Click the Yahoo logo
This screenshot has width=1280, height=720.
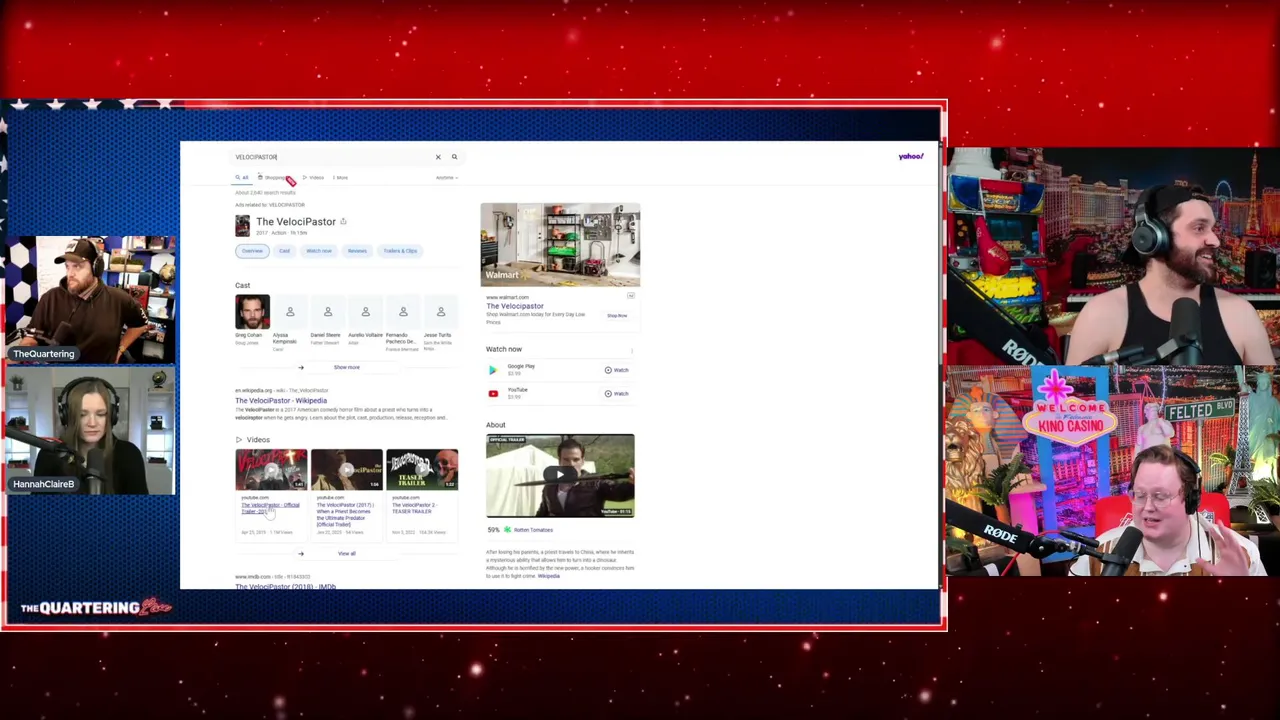(x=910, y=157)
